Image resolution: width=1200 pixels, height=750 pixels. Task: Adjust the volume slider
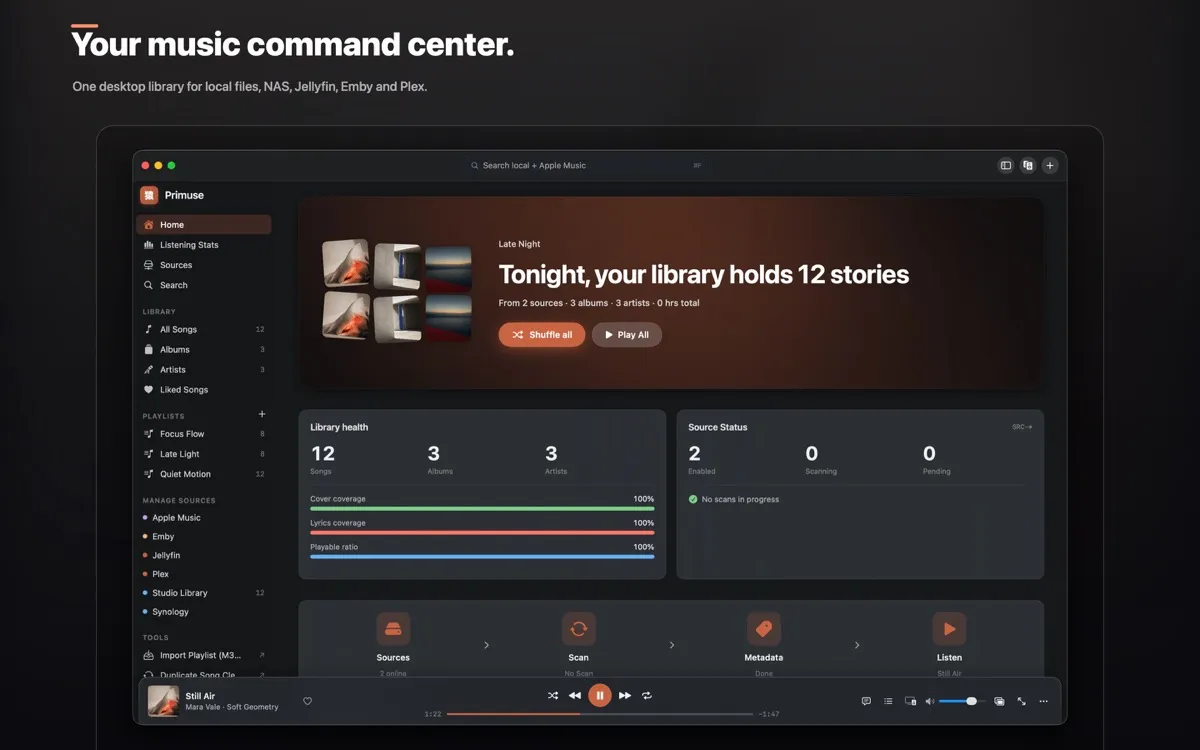962,701
